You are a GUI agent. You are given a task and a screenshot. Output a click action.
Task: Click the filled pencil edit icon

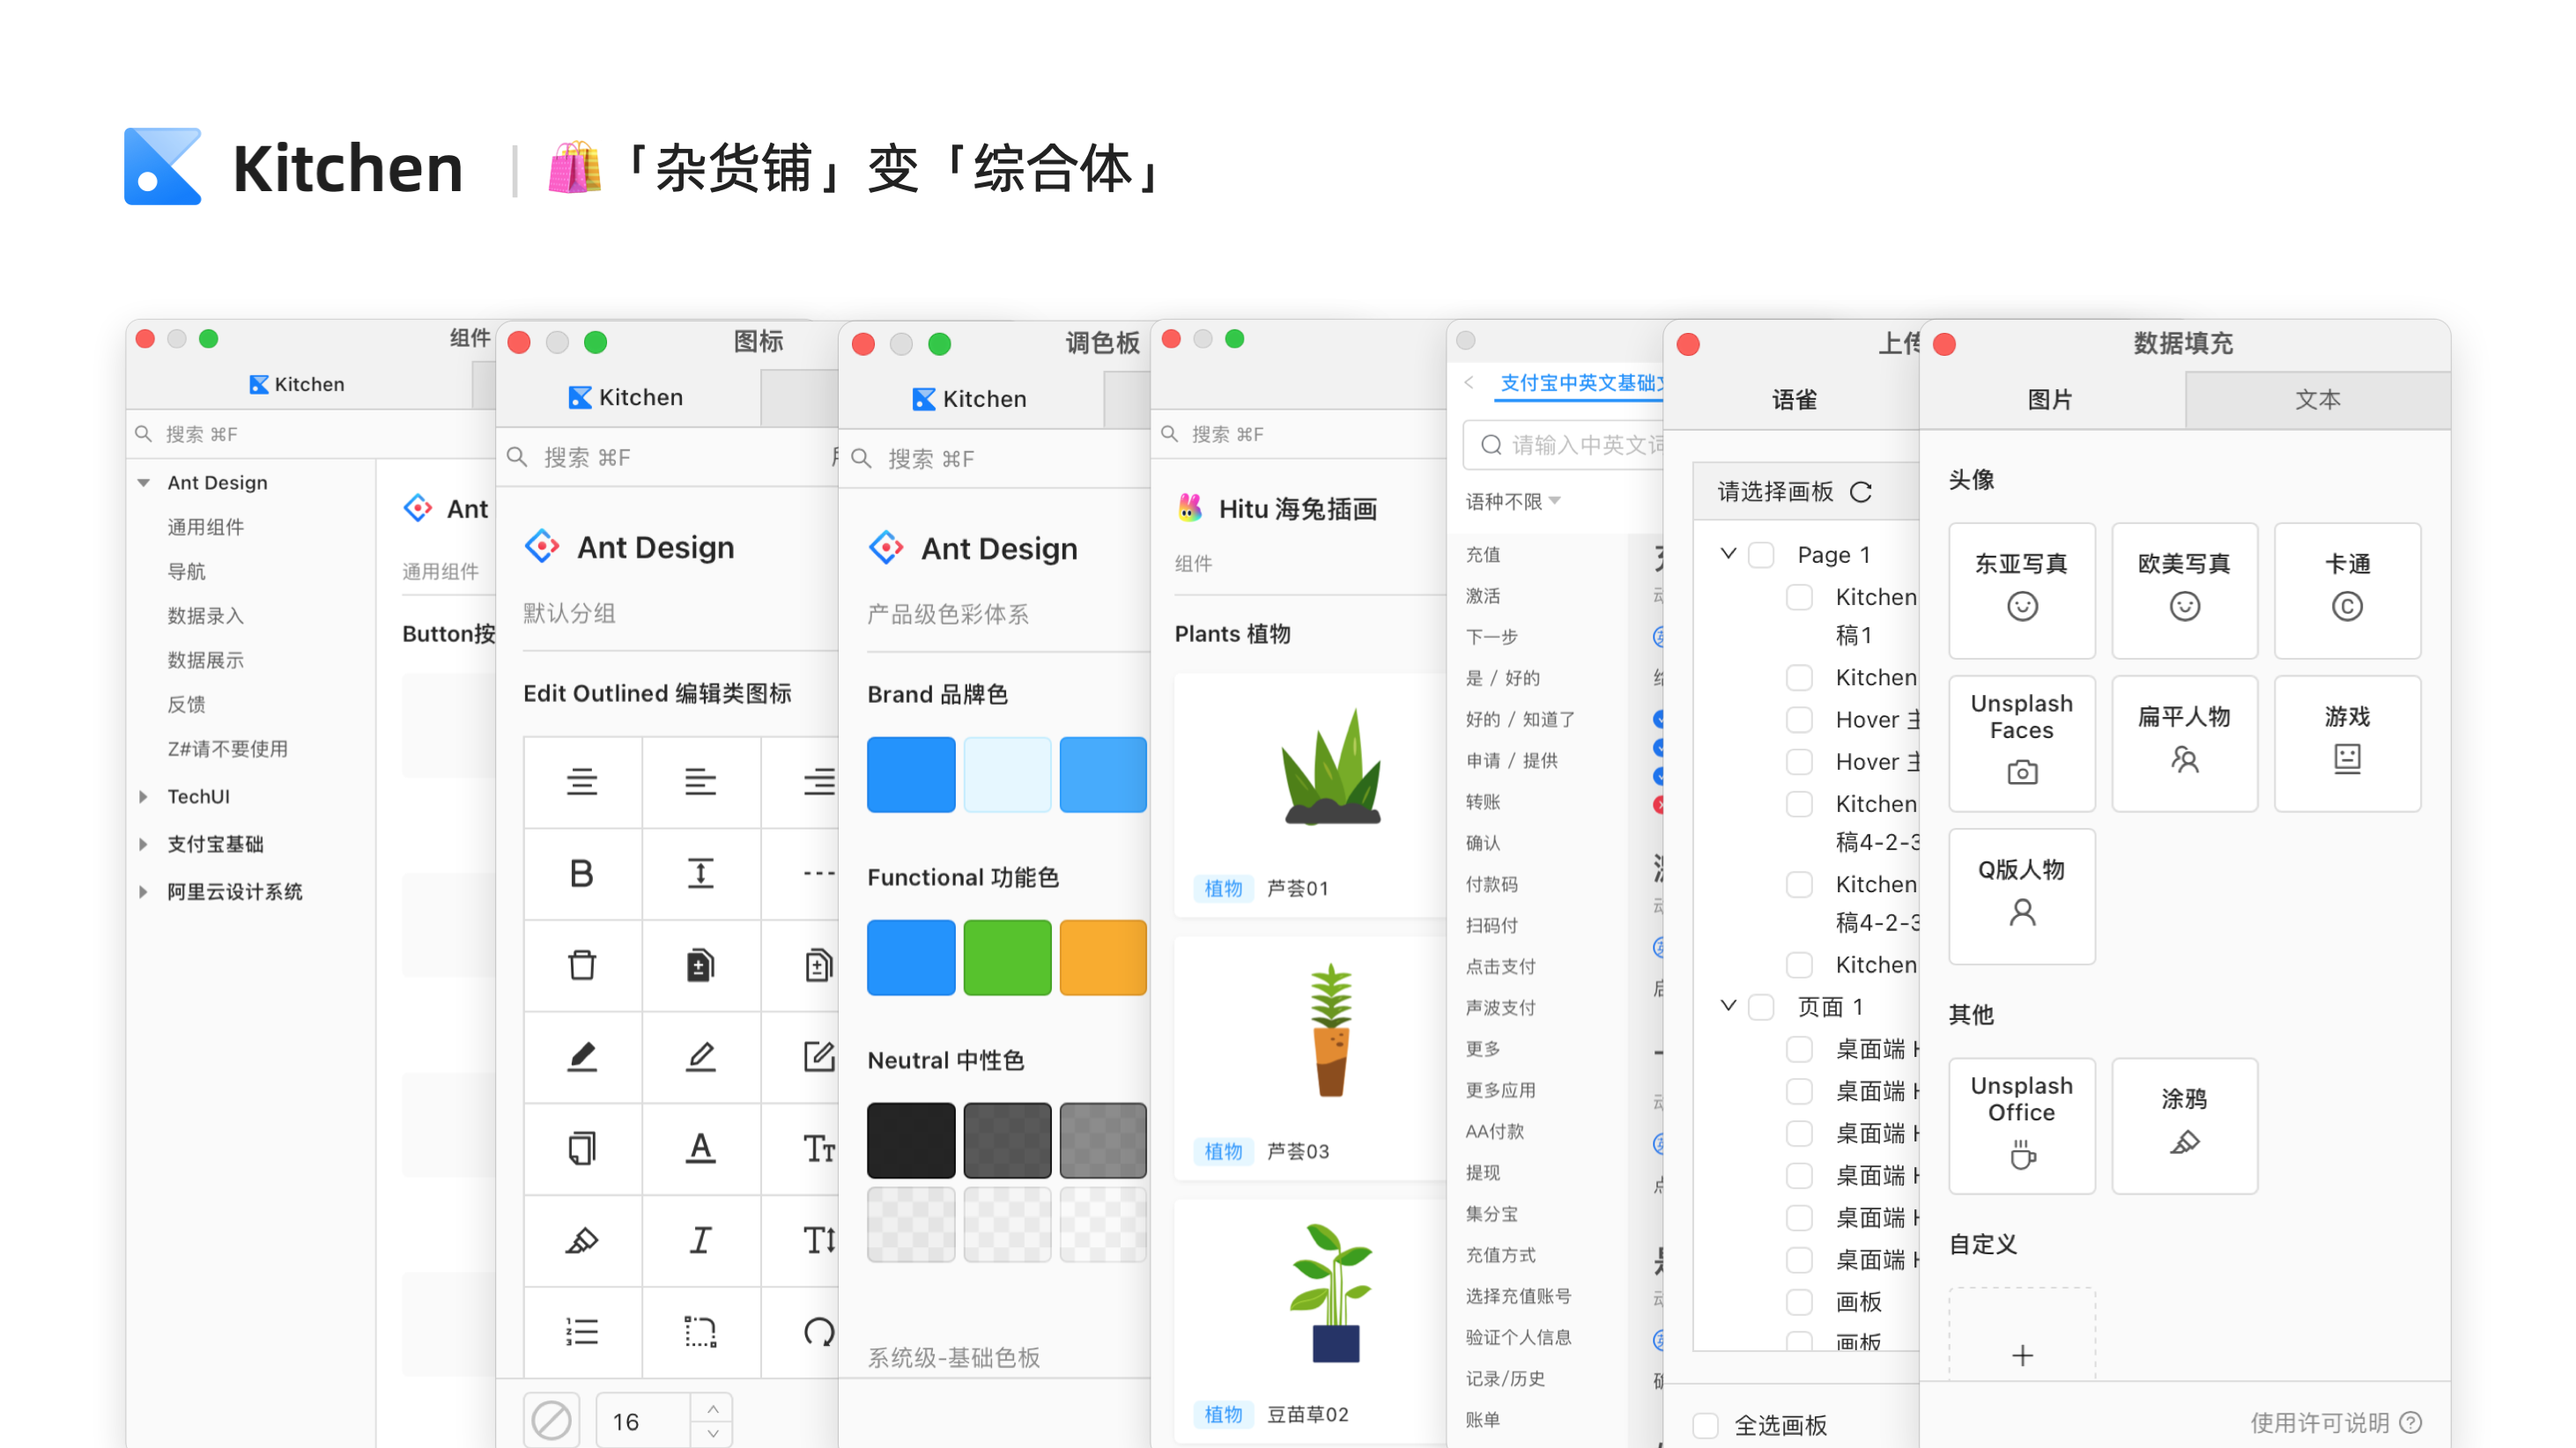coord(581,1056)
